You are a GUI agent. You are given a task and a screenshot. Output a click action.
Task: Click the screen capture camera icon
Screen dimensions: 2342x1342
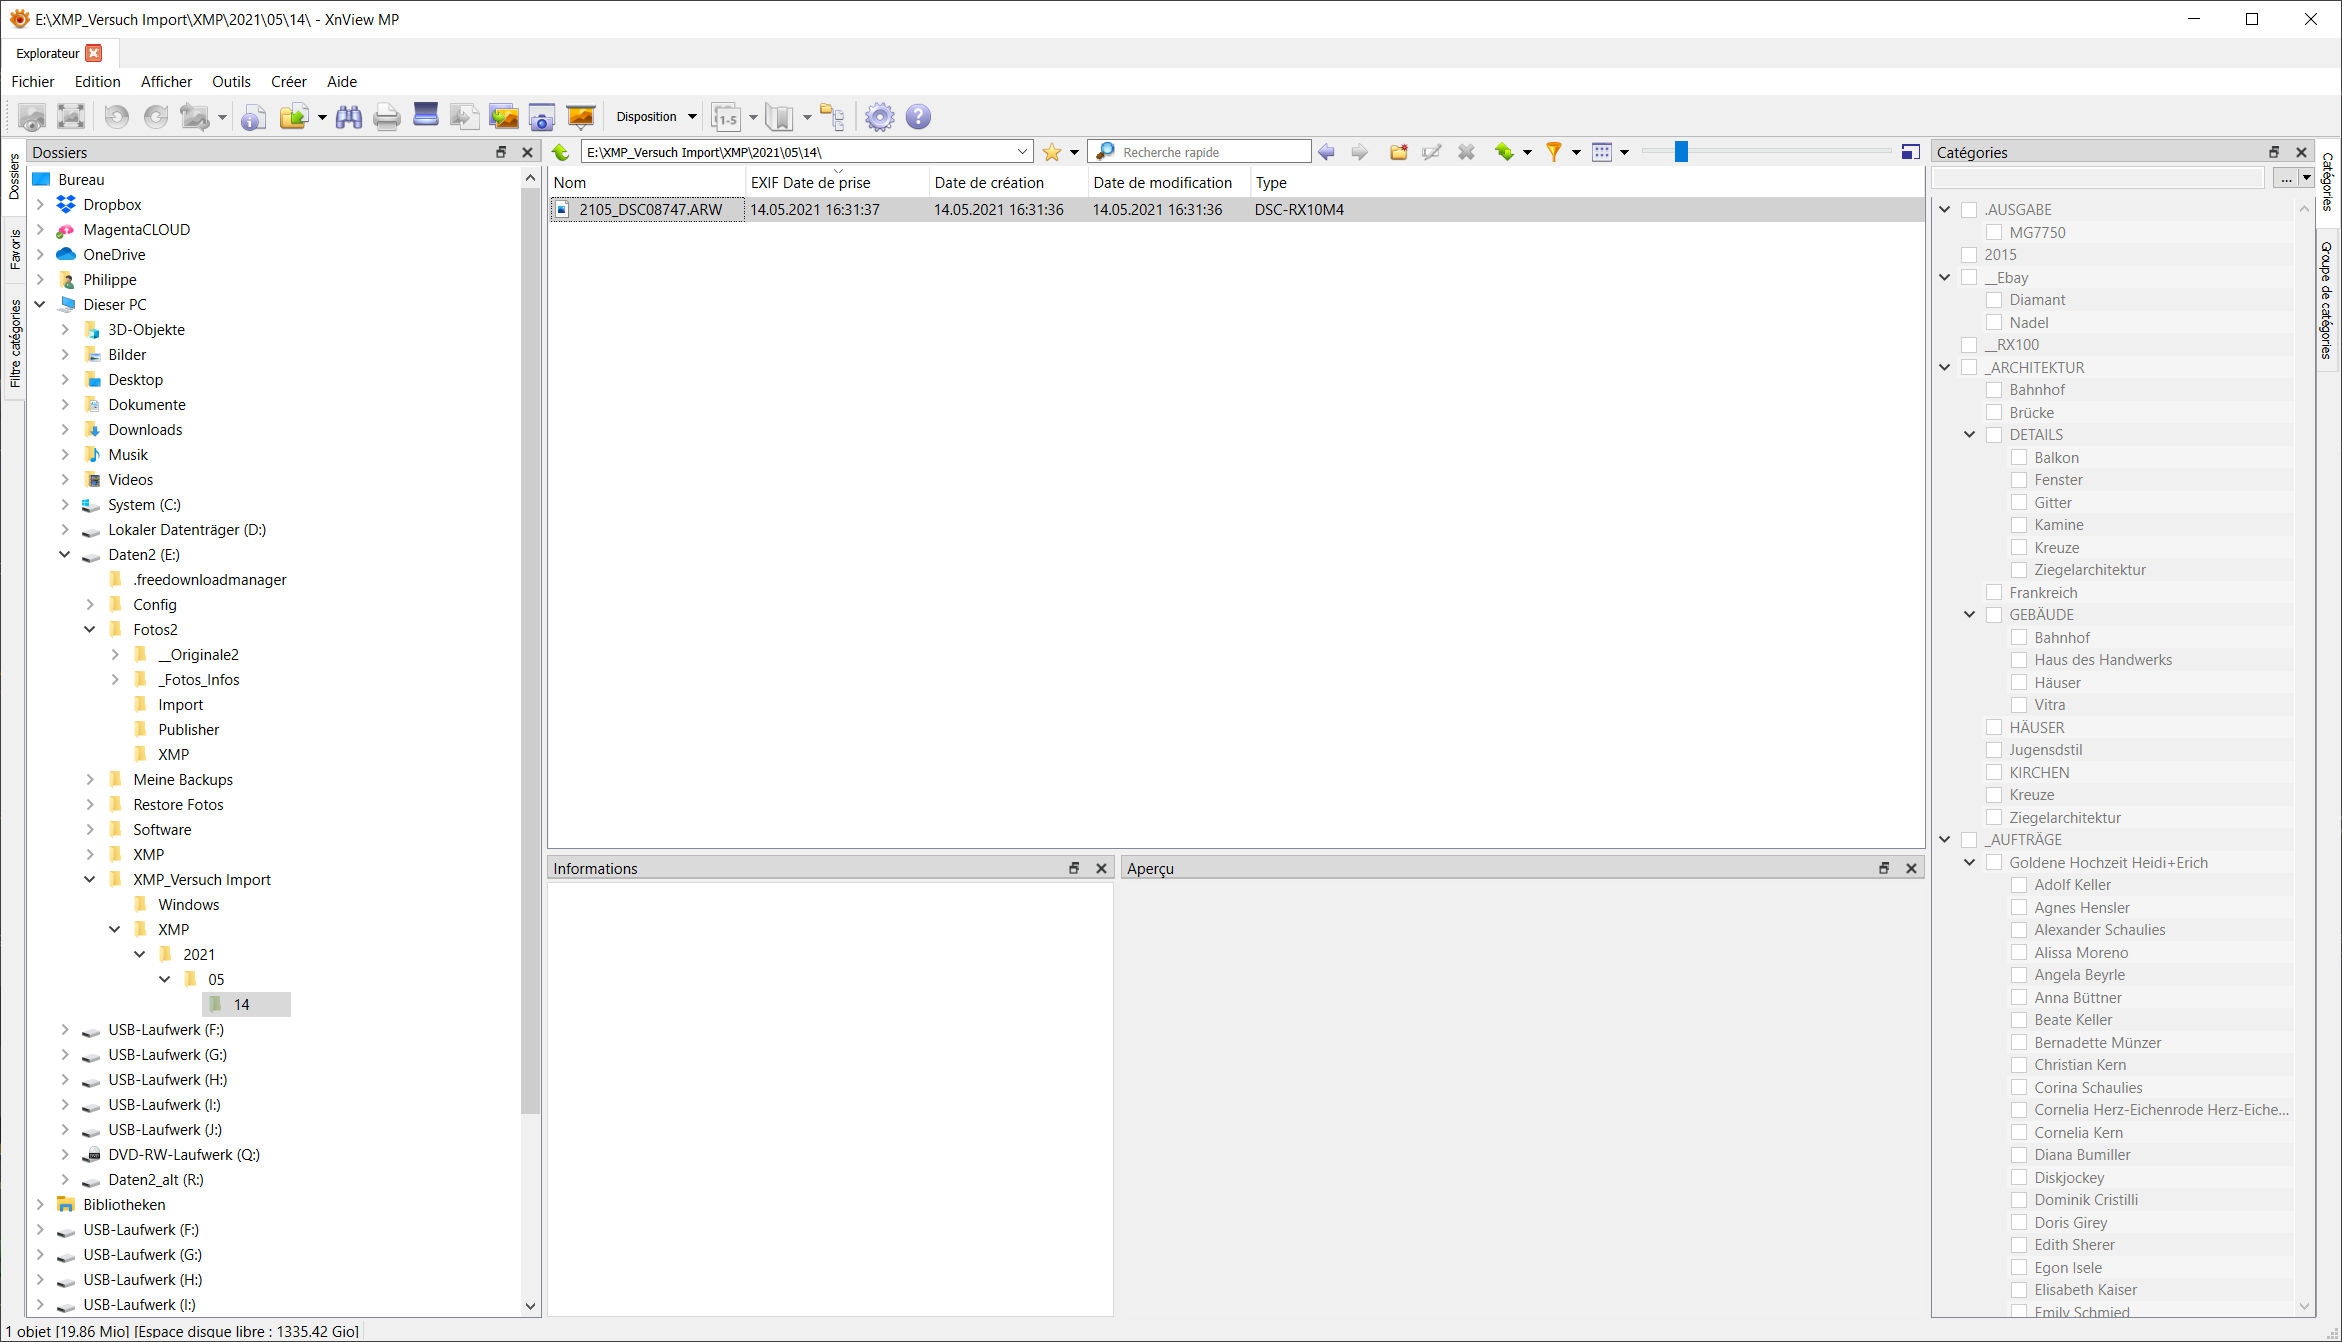tap(541, 117)
